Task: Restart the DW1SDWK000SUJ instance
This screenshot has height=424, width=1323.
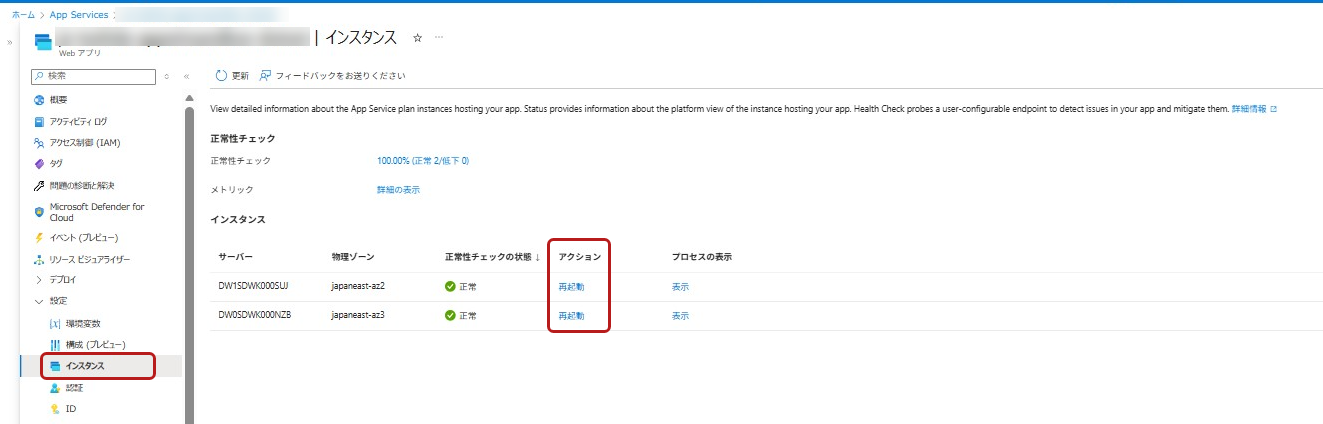Action: [x=571, y=287]
